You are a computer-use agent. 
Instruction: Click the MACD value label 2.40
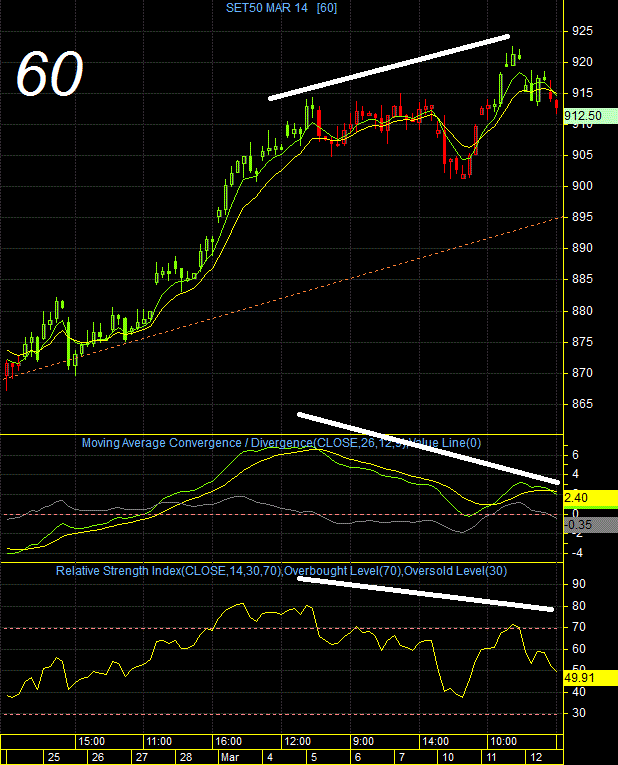(x=590, y=498)
